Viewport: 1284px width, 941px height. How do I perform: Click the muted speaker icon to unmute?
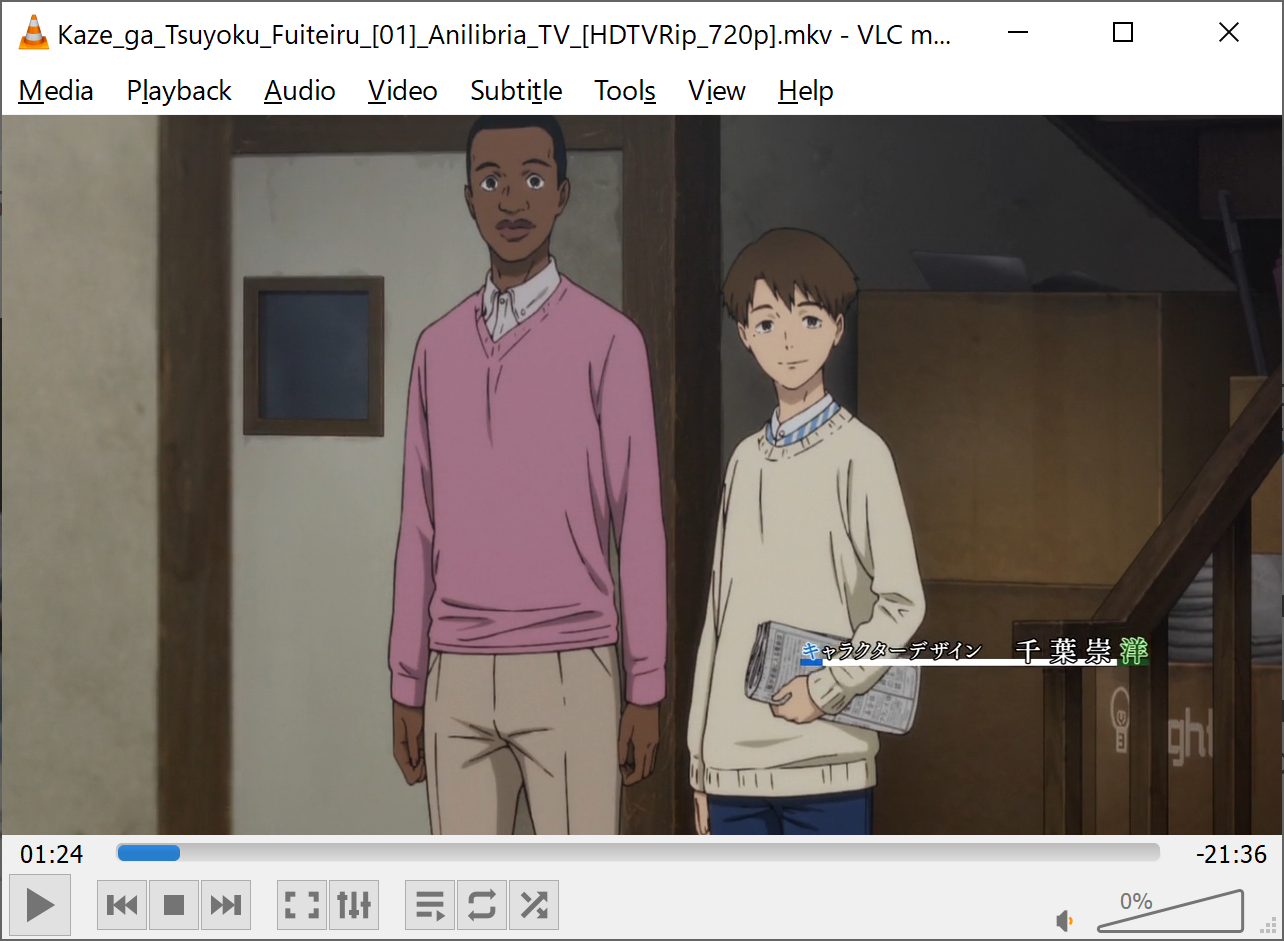1065,921
